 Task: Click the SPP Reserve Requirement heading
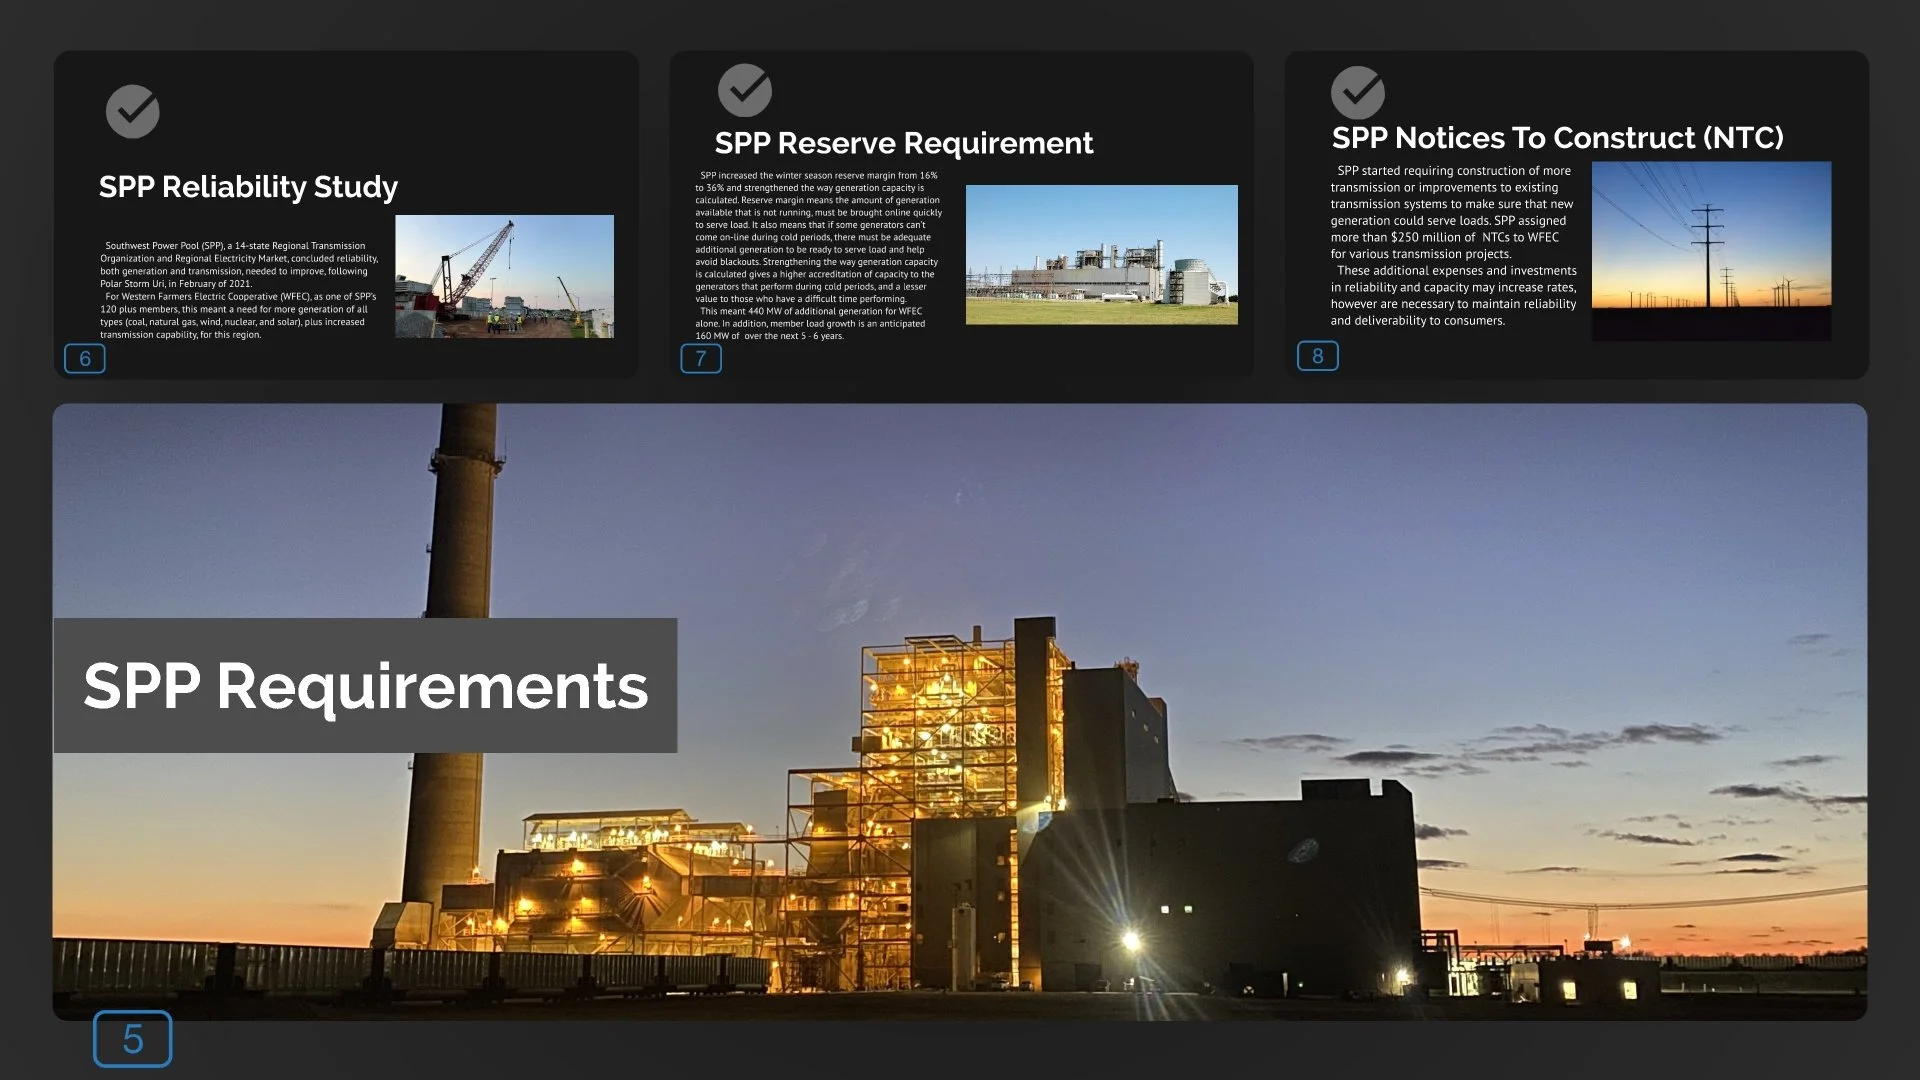[903, 143]
